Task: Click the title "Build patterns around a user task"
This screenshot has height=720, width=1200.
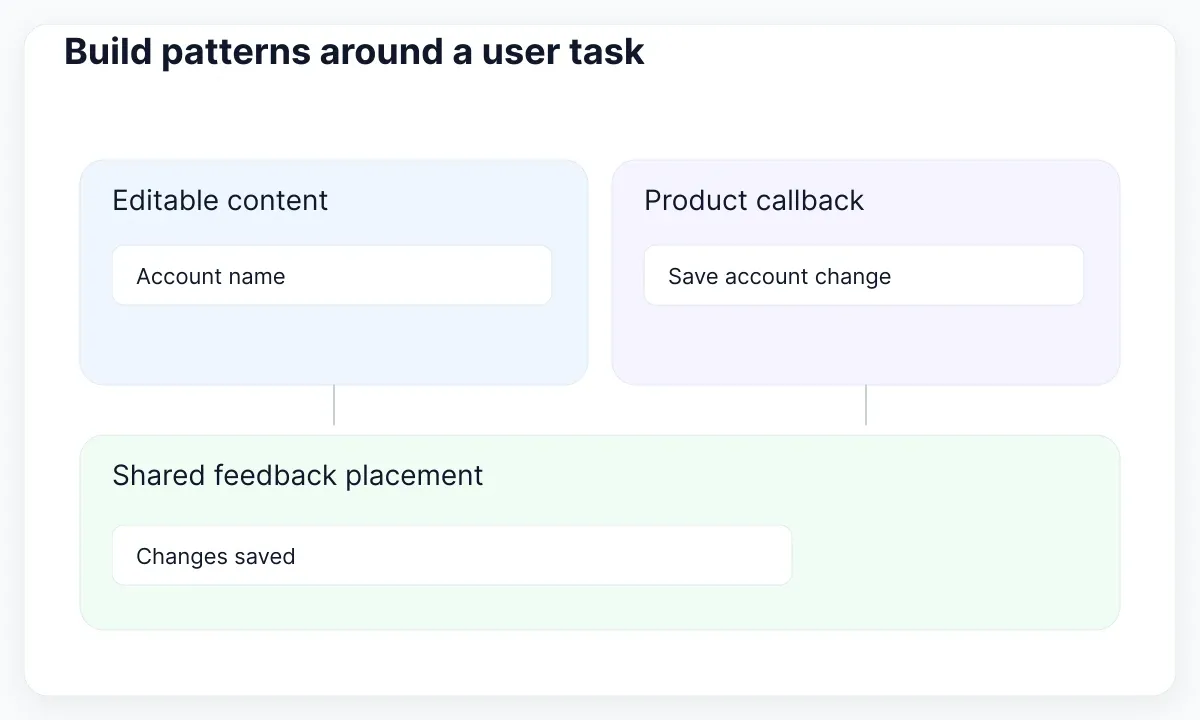Action: pyautogui.click(x=354, y=51)
